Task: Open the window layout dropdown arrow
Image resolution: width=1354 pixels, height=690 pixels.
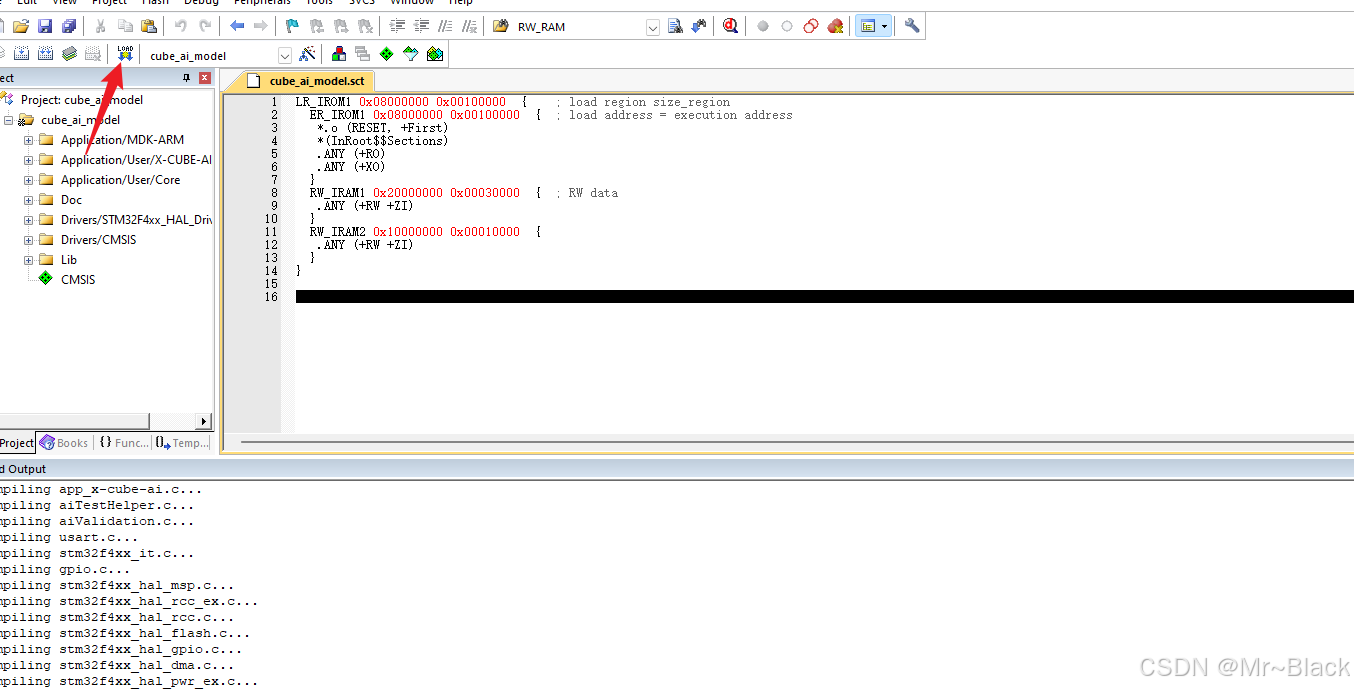Action: (885, 26)
